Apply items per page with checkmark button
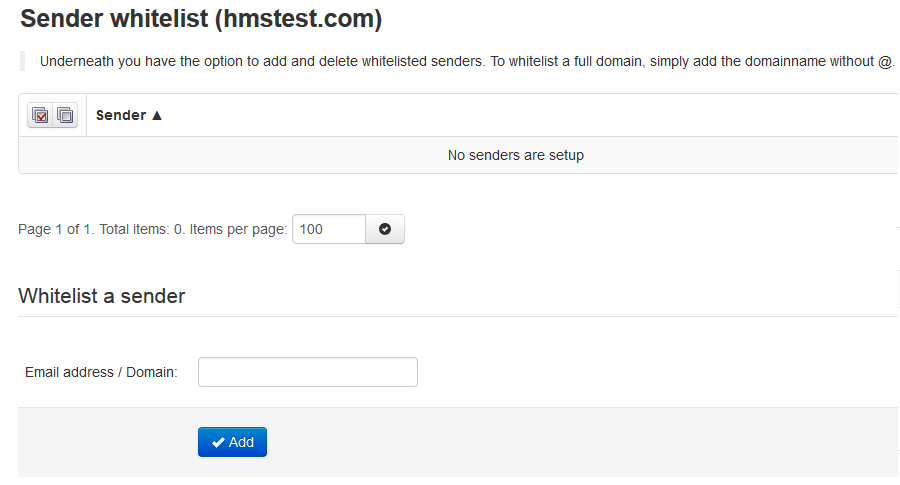The image size is (900, 485). (x=385, y=229)
